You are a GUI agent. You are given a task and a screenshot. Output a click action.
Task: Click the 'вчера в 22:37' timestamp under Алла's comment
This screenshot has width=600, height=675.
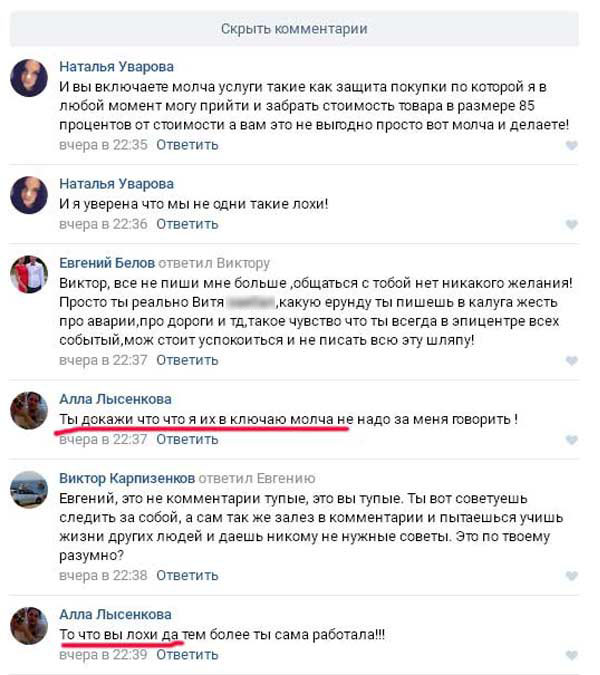click(x=103, y=440)
